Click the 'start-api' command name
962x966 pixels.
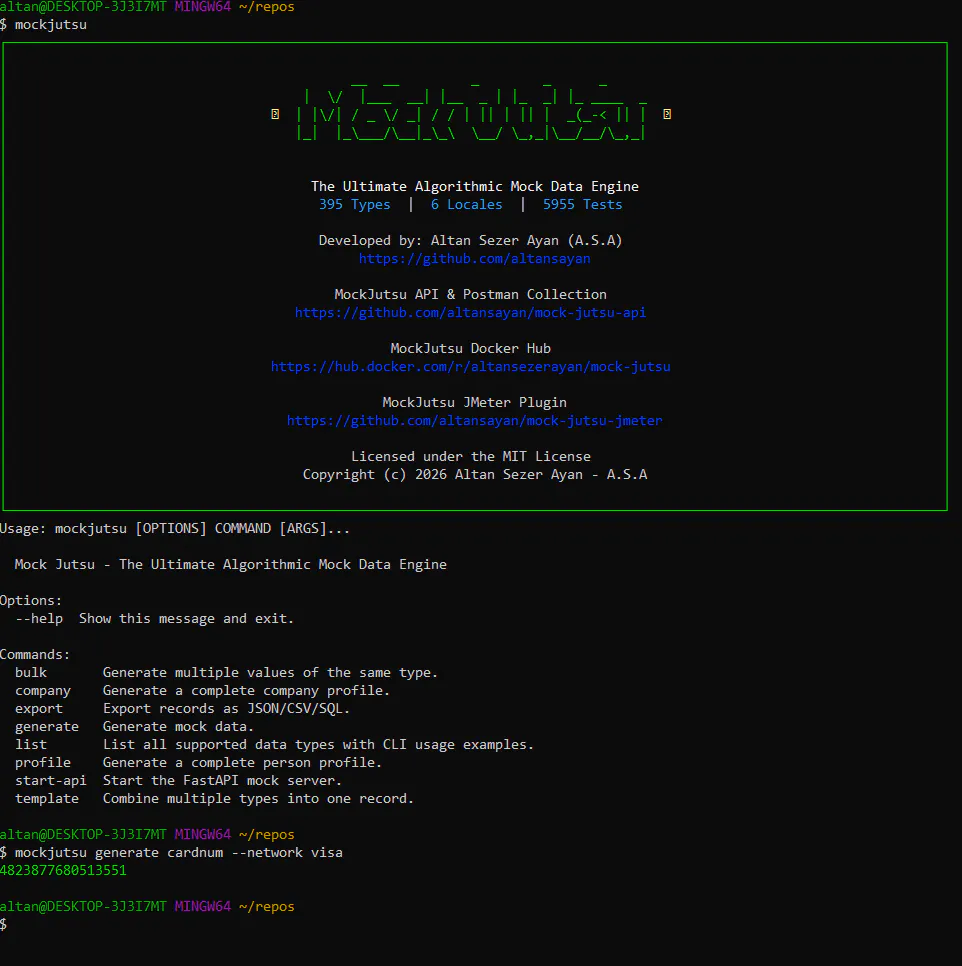pos(51,781)
